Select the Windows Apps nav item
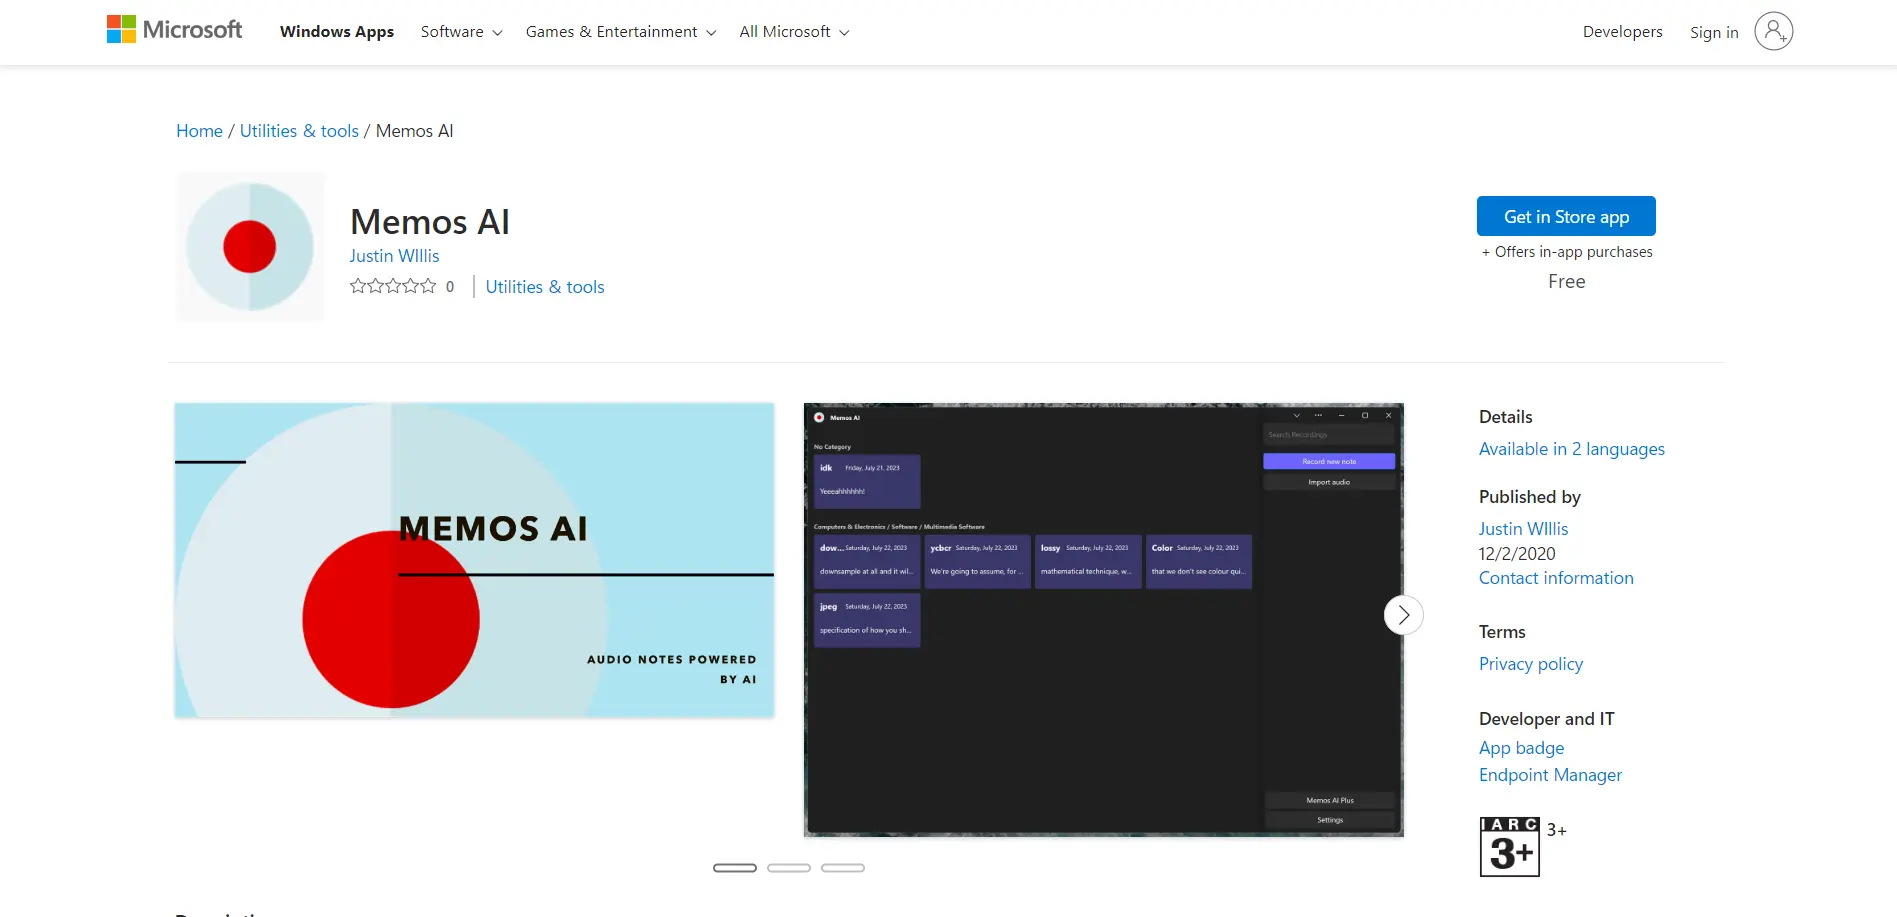The width and height of the screenshot is (1897, 917). click(x=337, y=32)
